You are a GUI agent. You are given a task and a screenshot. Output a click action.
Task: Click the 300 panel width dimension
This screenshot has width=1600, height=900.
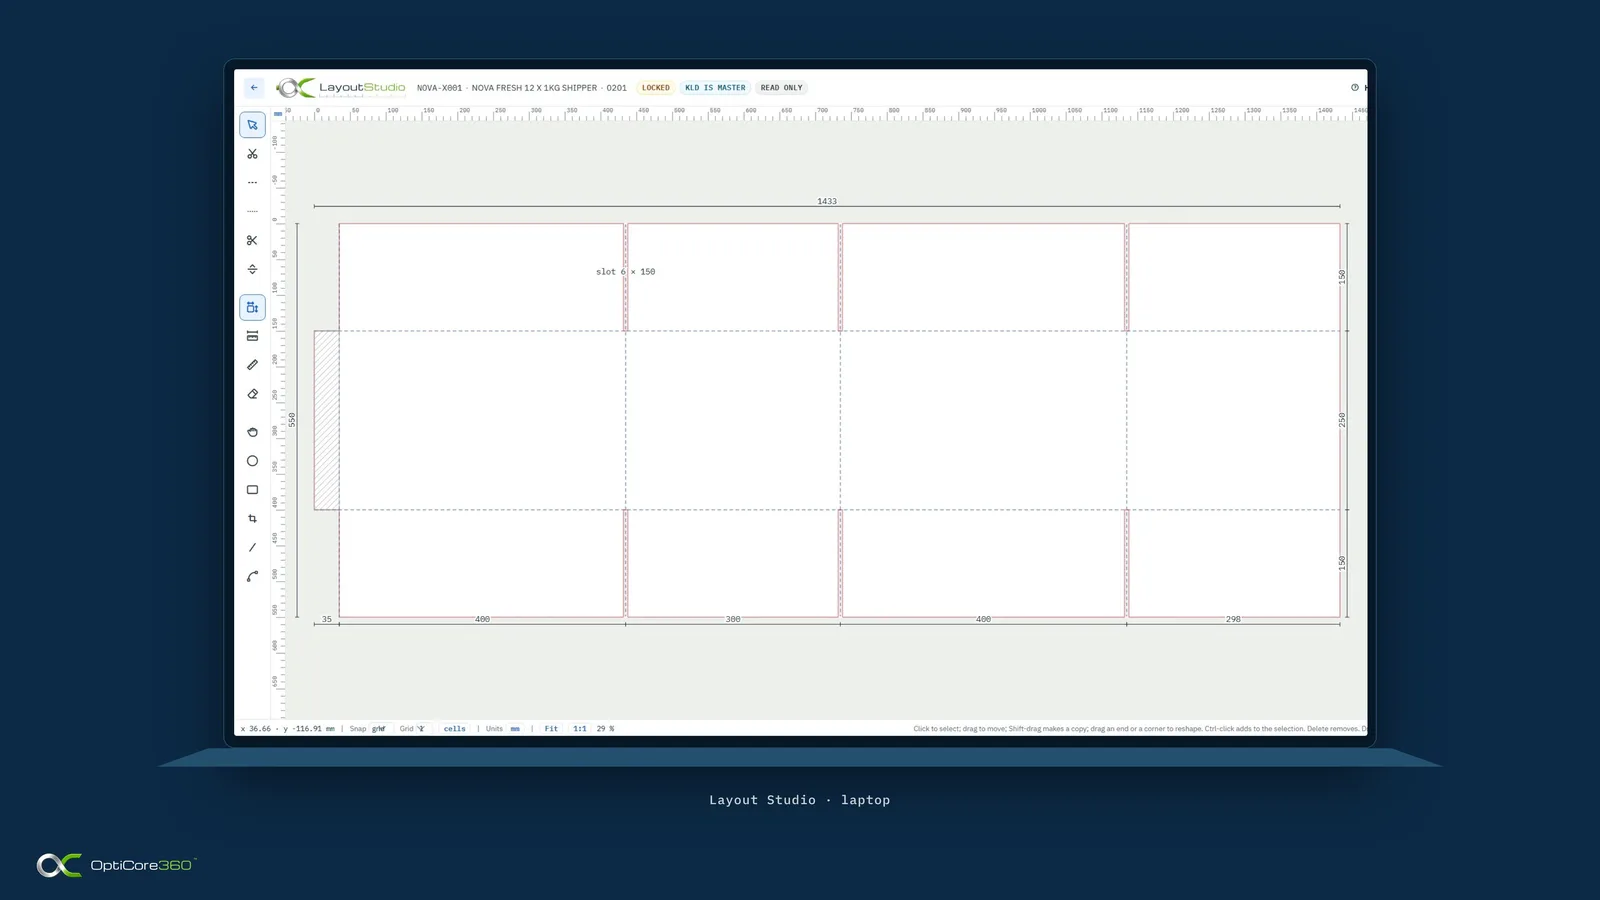coord(733,619)
